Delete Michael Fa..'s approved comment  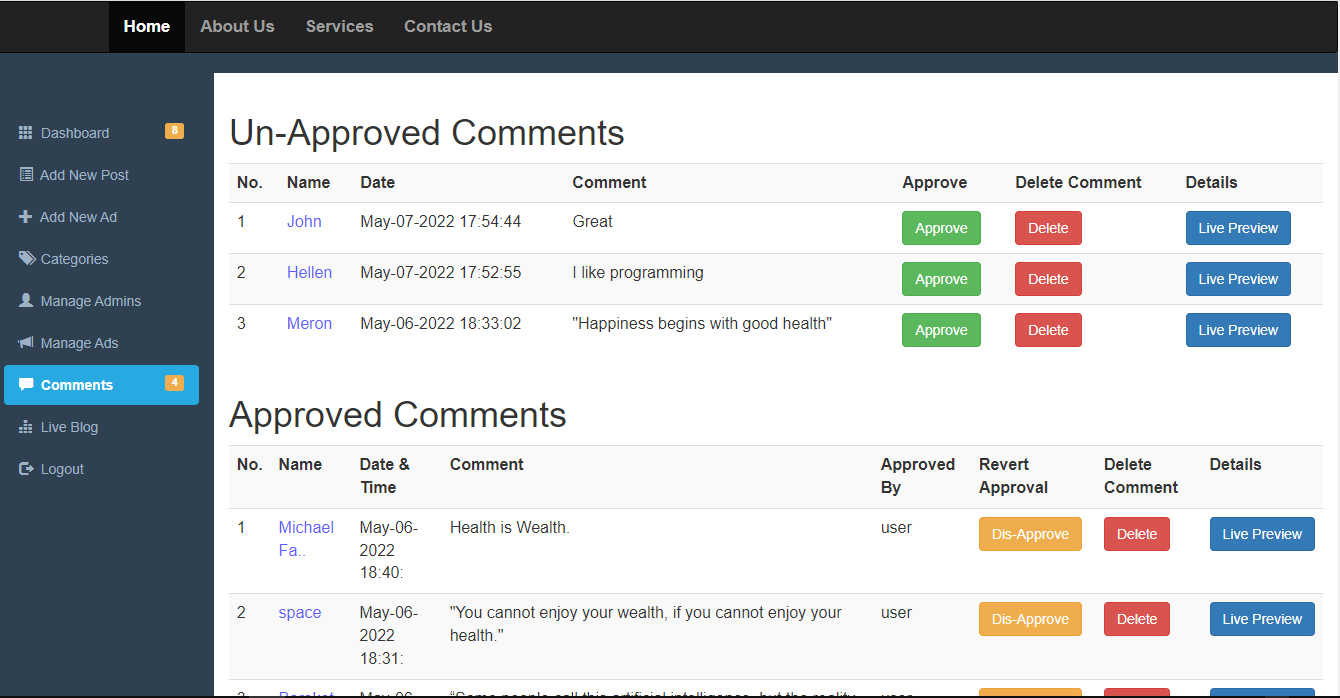click(x=1137, y=534)
